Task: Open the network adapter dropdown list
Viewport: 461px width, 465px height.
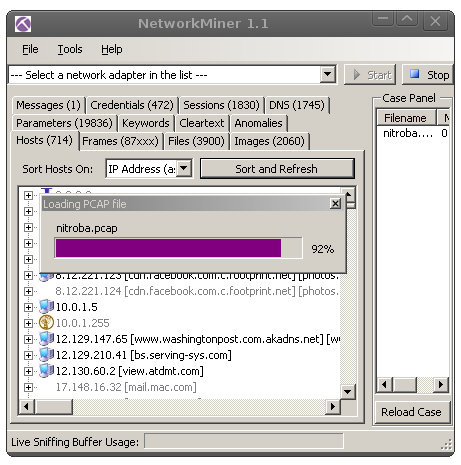Action: pyautogui.click(x=328, y=75)
